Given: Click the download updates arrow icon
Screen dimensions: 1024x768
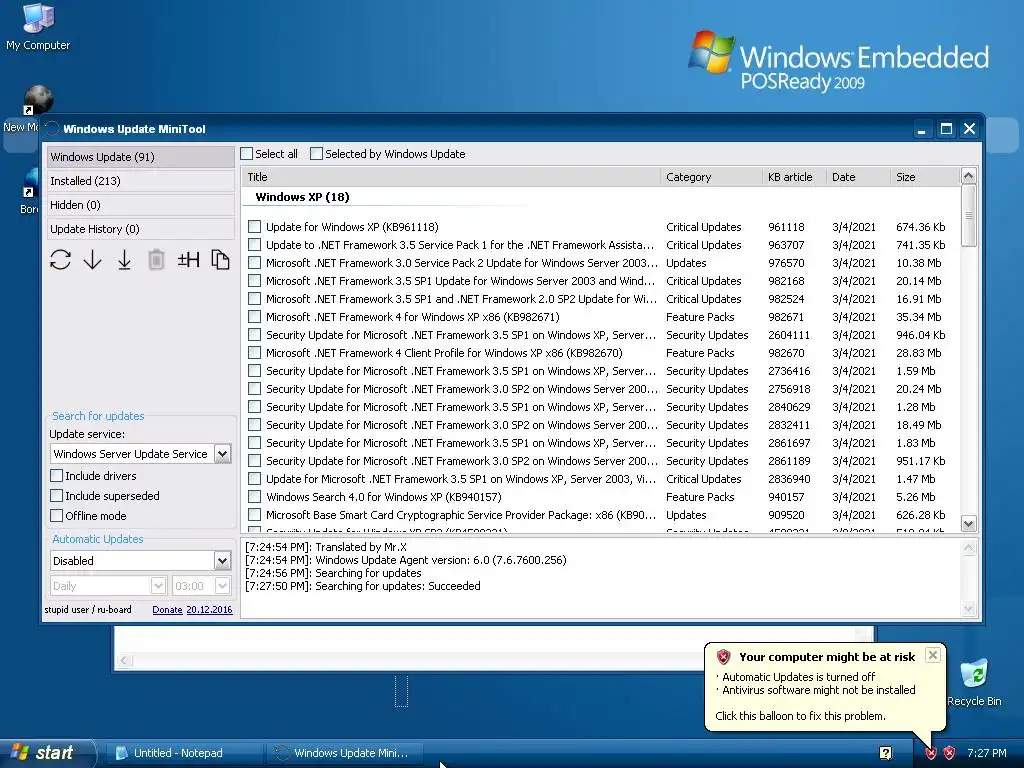Looking at the screenshot, I should 93,260.
